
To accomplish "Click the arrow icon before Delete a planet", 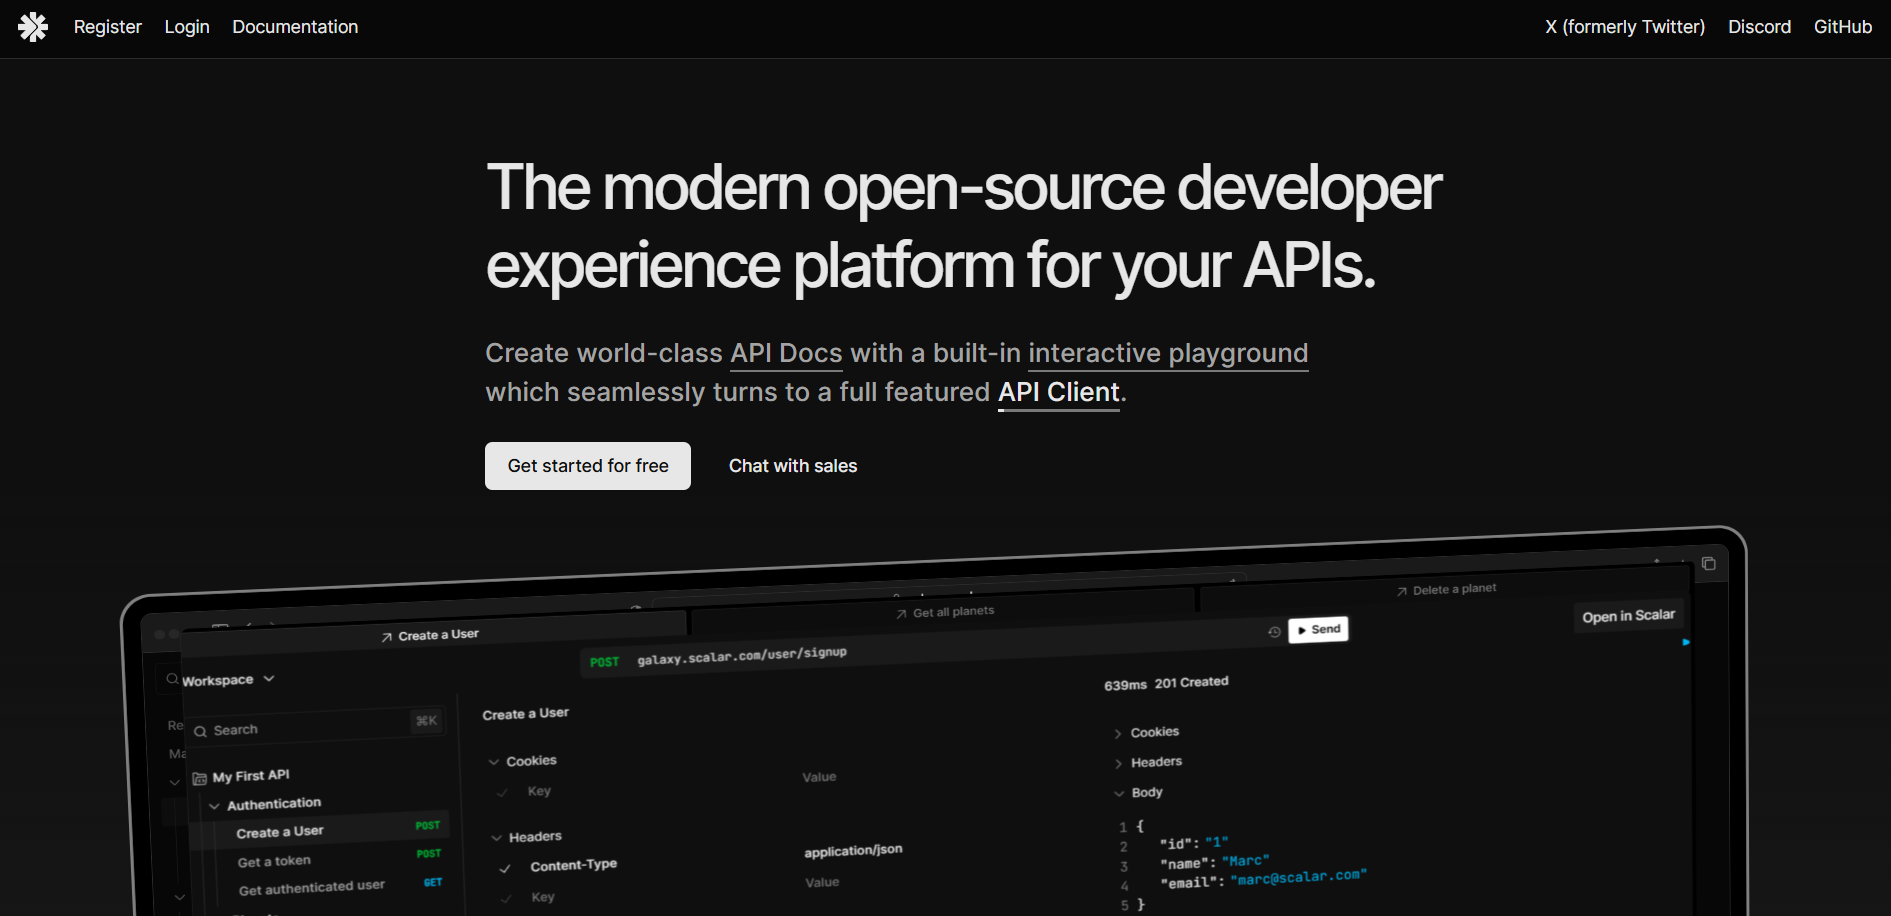I will click(x=1401, y=592).
